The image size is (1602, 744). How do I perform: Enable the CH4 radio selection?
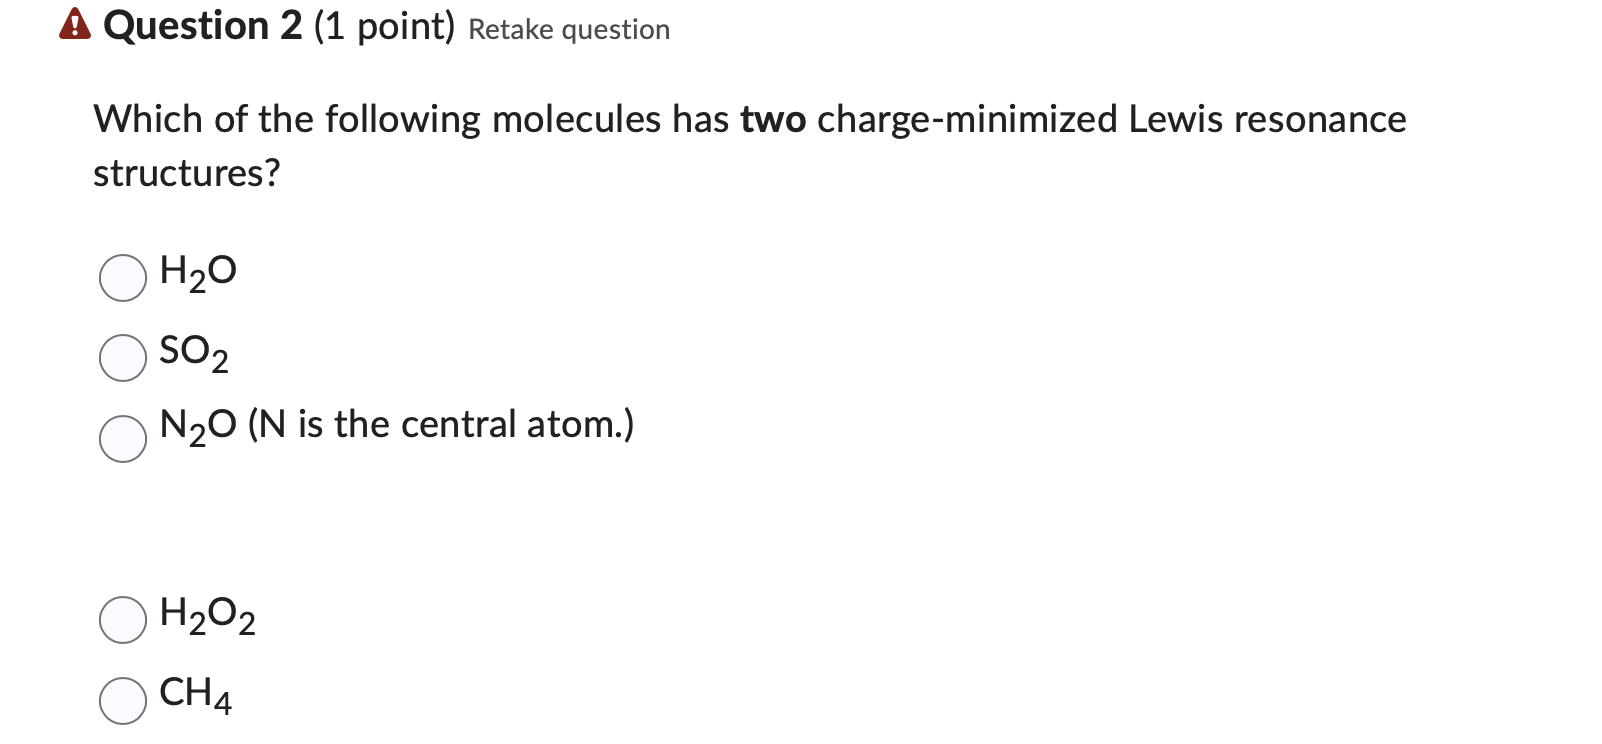[122, 700]
